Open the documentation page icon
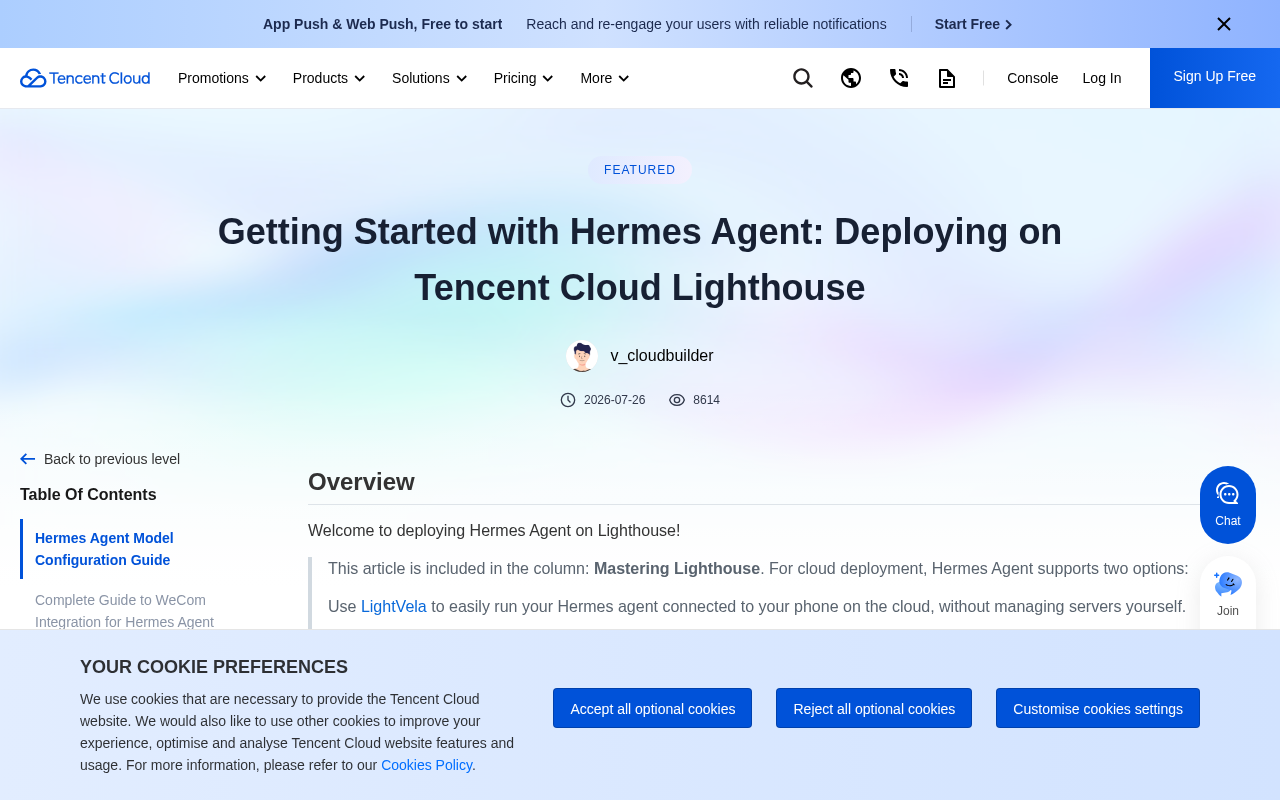This screenshot has height=800, width=1280. click(947, 78)
